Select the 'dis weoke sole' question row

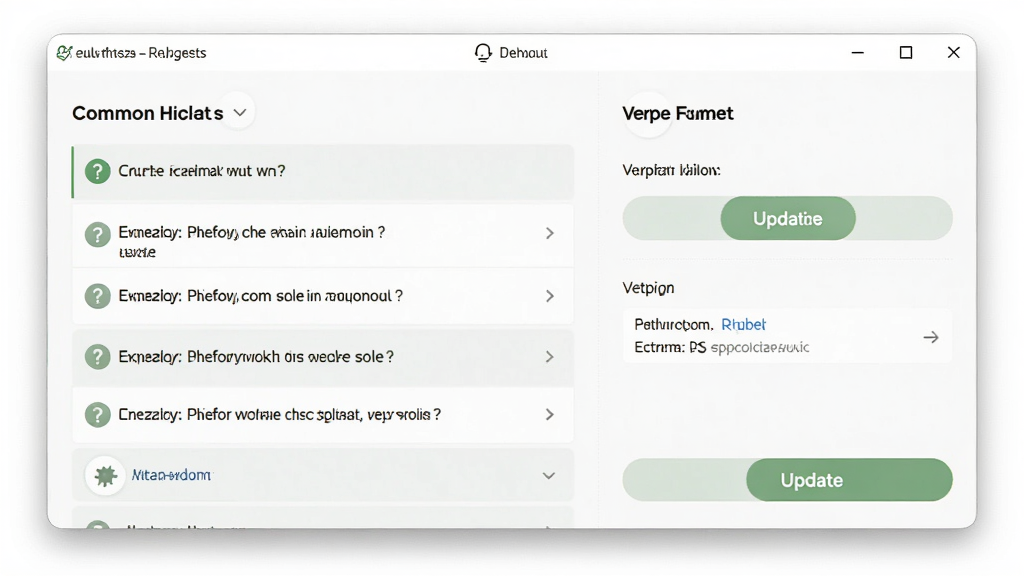(x=323, y=357)
